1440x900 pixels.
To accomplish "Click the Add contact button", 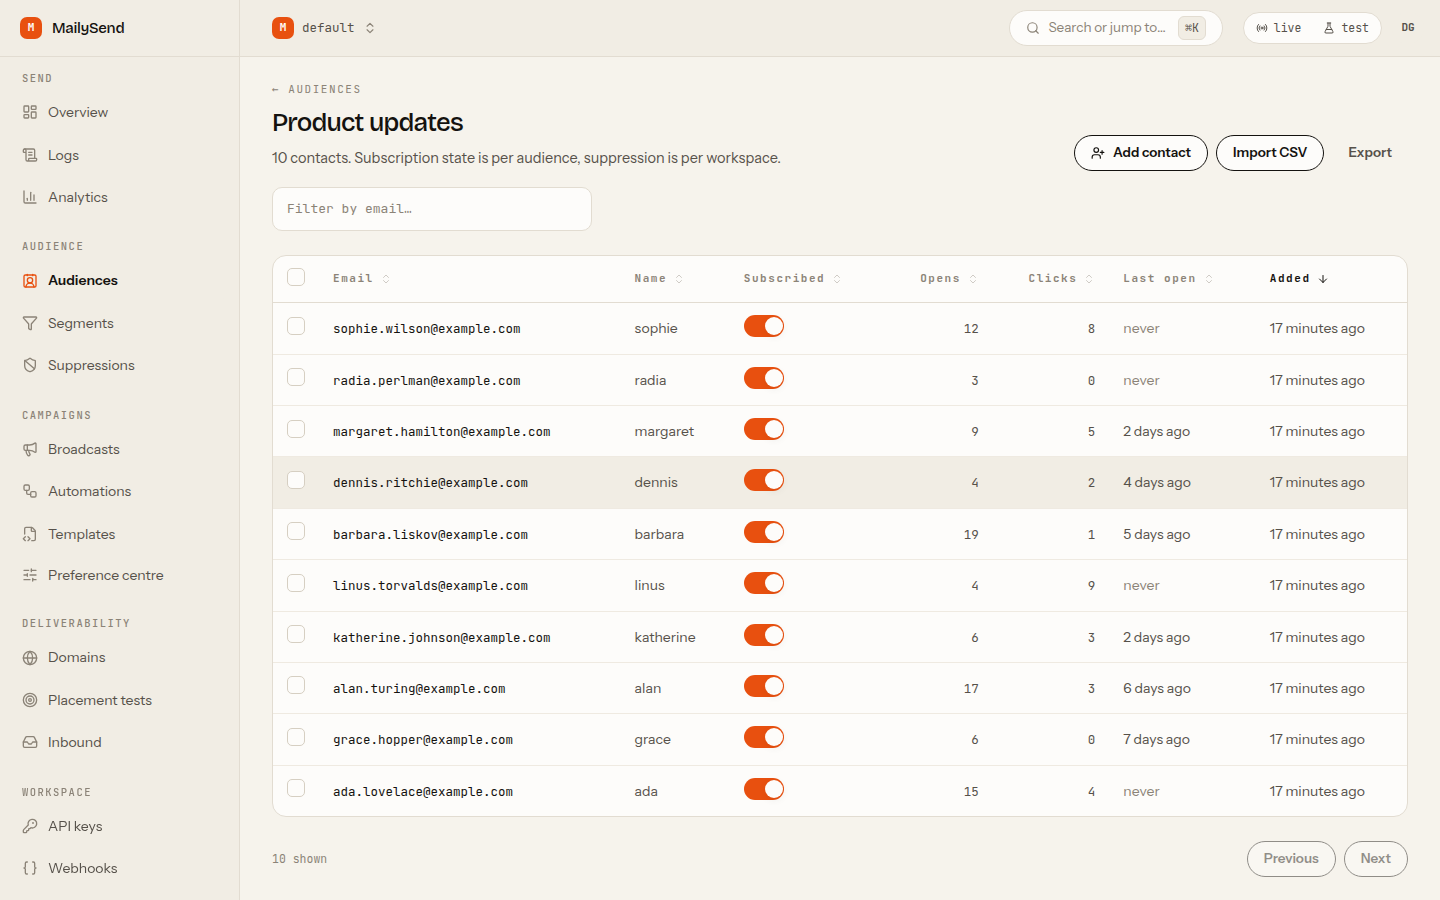I will [x=1141, y=153].
